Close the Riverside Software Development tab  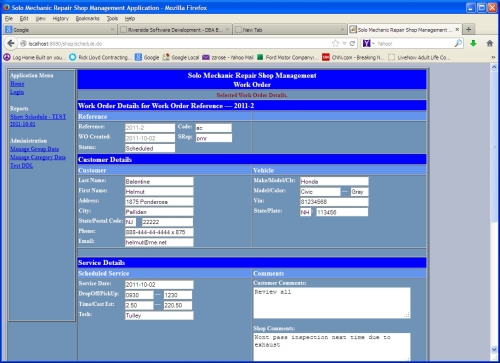click(227, 30)
